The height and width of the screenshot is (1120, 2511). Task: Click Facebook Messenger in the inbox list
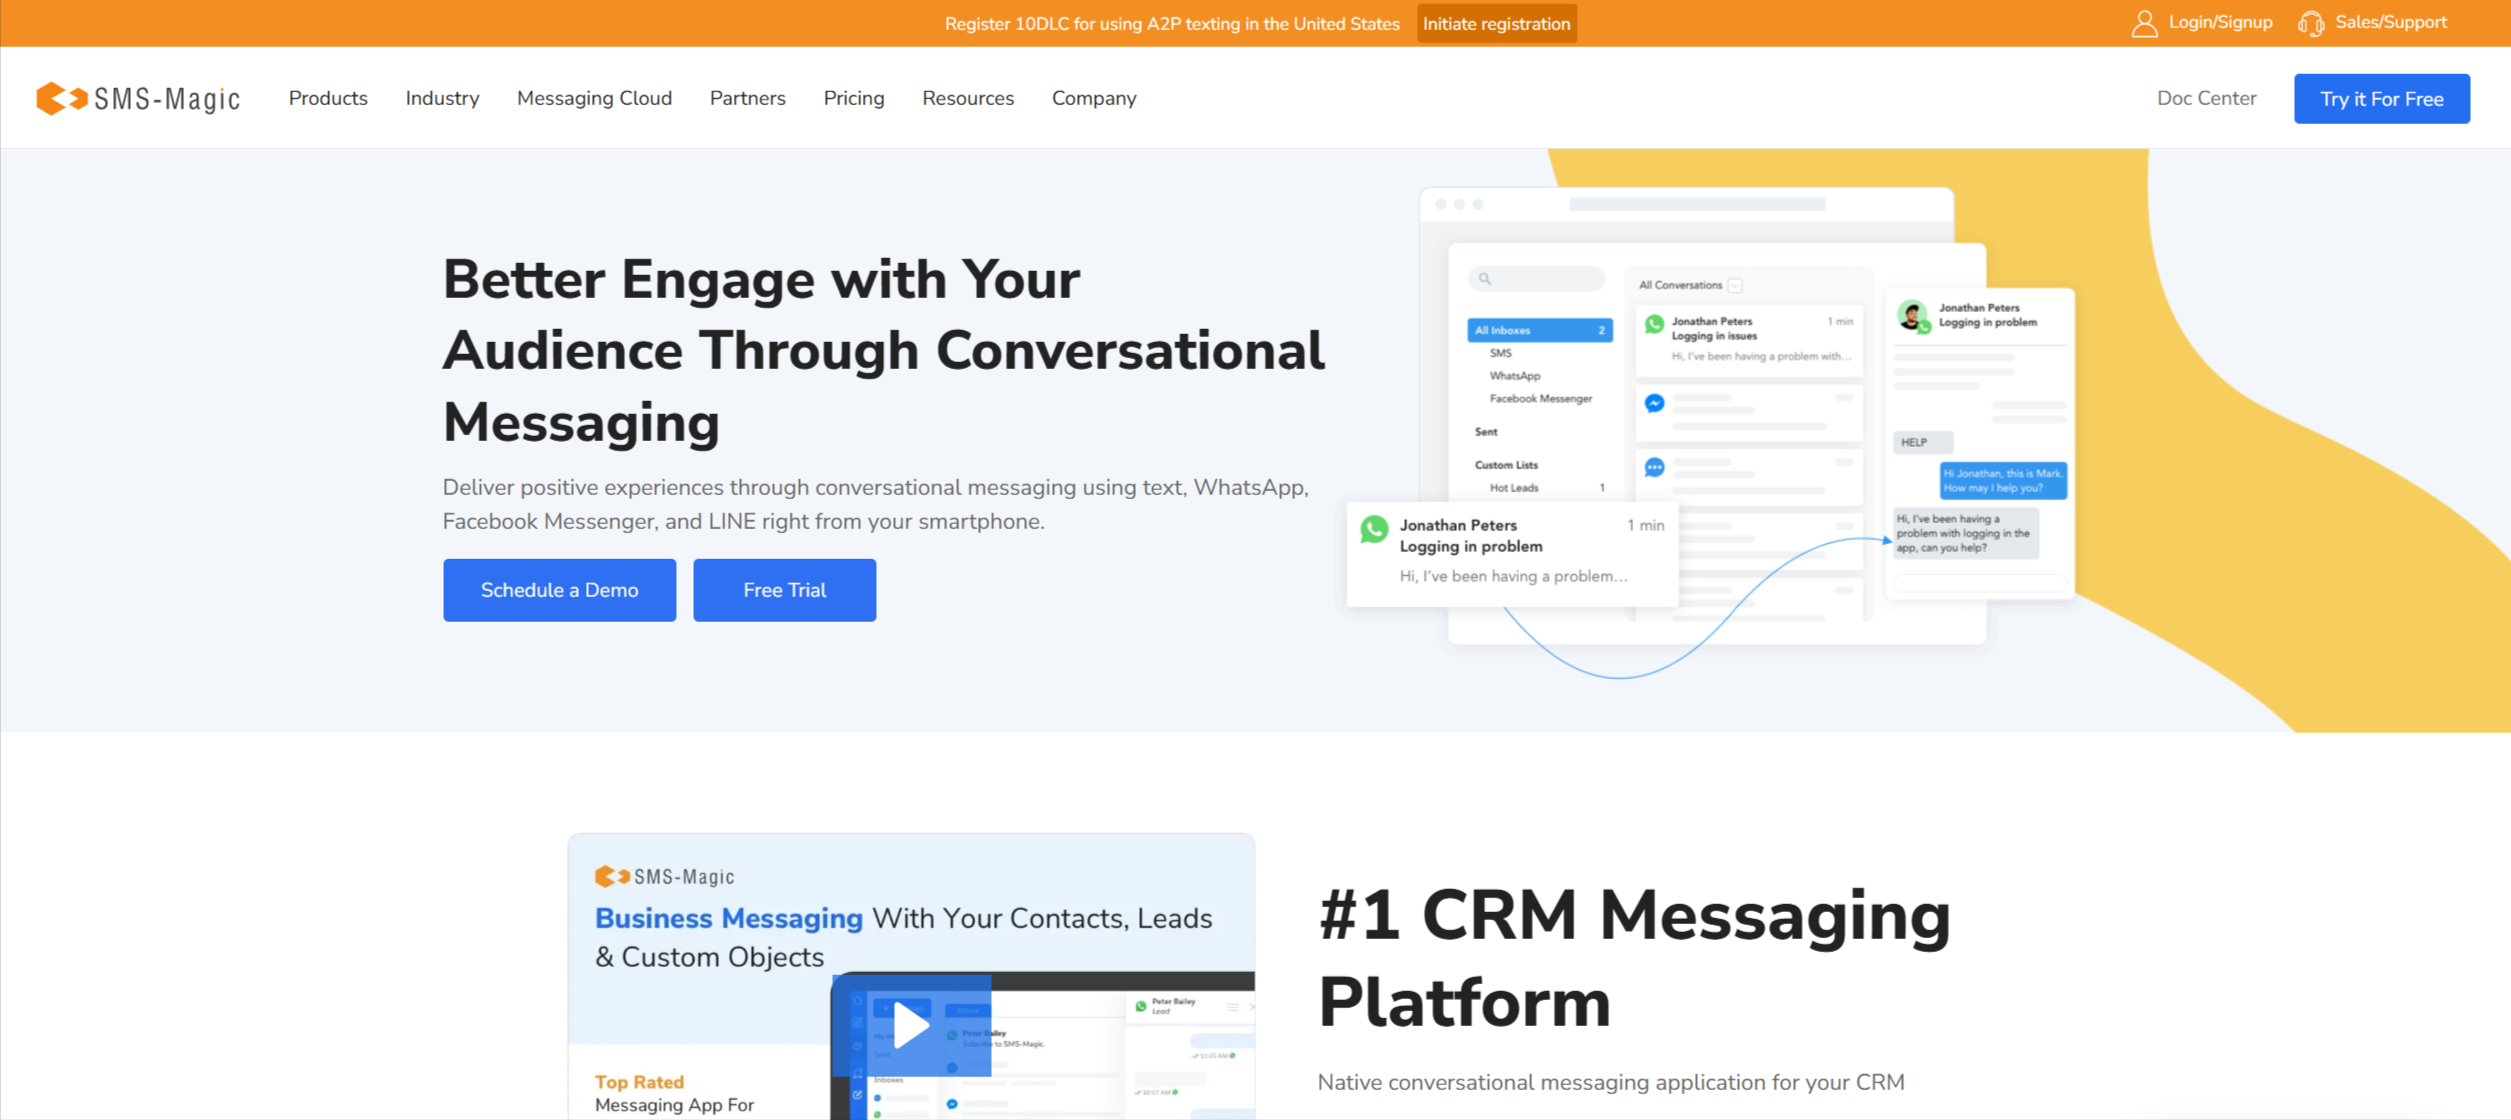tap(1540, 399)
